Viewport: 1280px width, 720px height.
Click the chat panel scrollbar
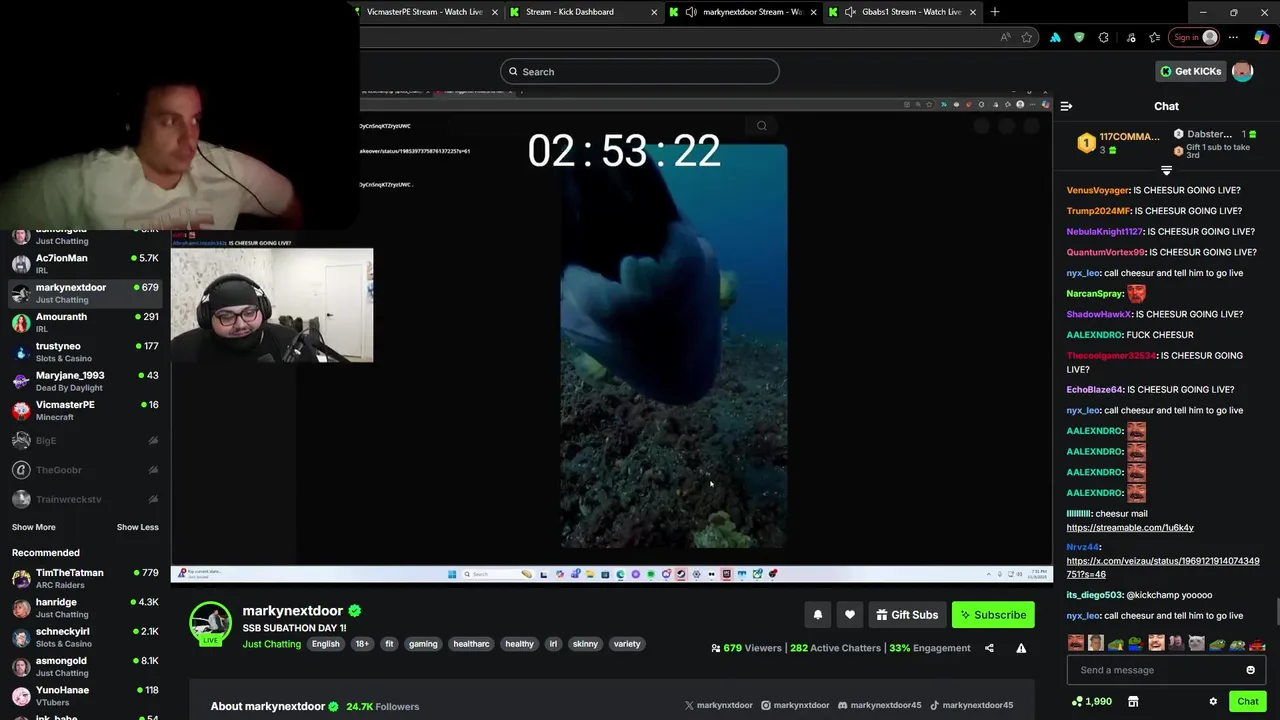[1276, 610]
